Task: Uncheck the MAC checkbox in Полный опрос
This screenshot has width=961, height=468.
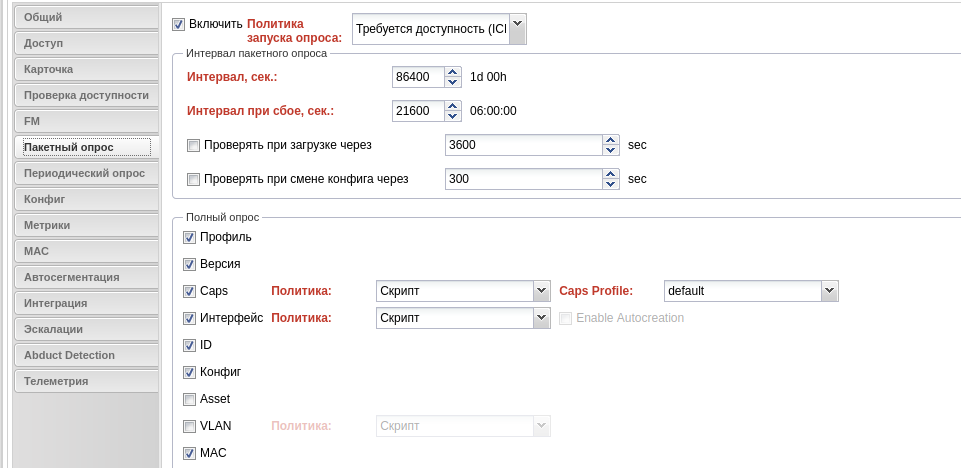Action: pyautogui.click(x=189, y=453)
